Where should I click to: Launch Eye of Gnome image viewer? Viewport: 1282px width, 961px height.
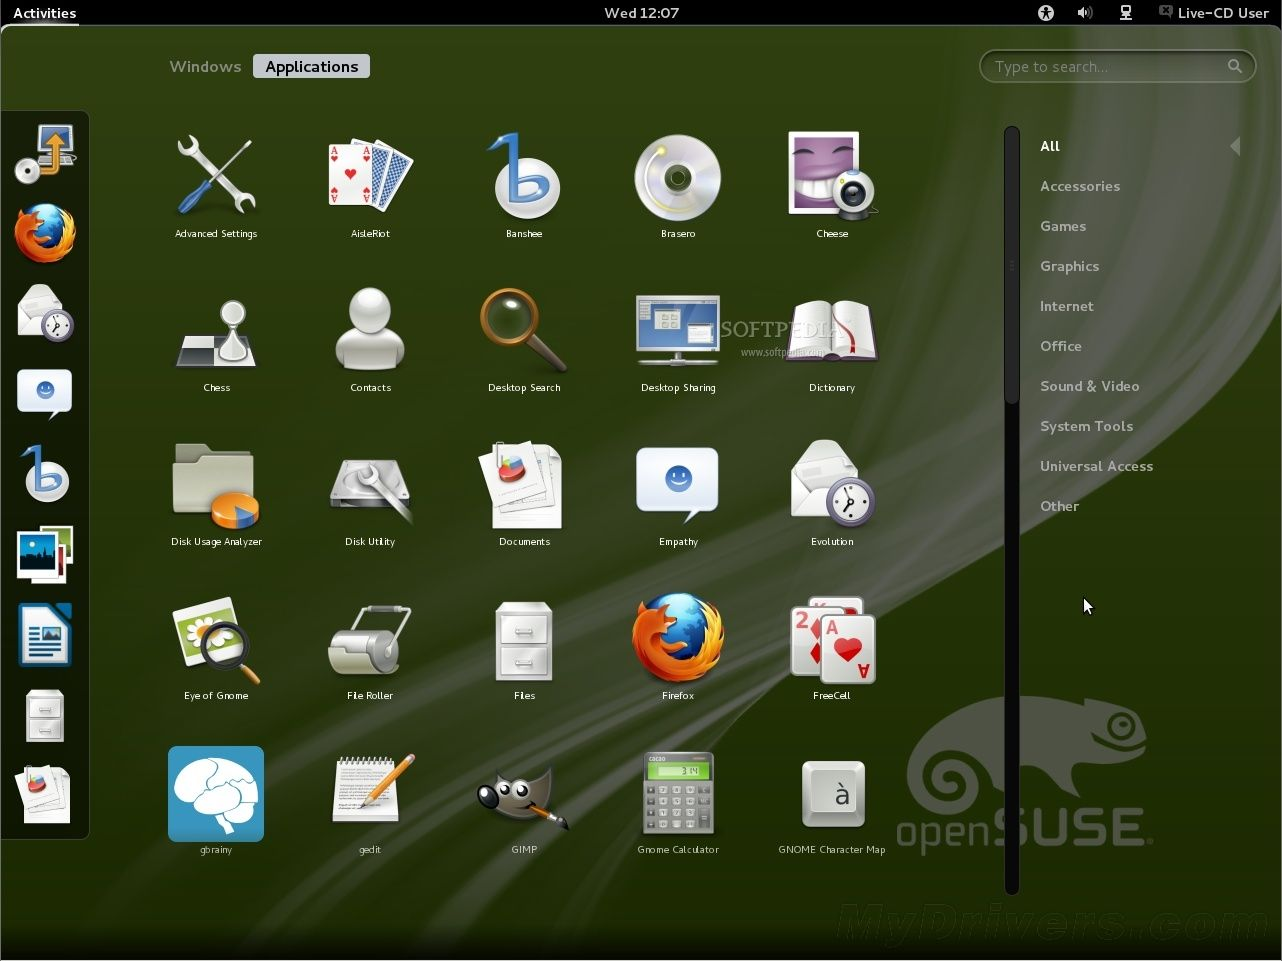point(216,640)
